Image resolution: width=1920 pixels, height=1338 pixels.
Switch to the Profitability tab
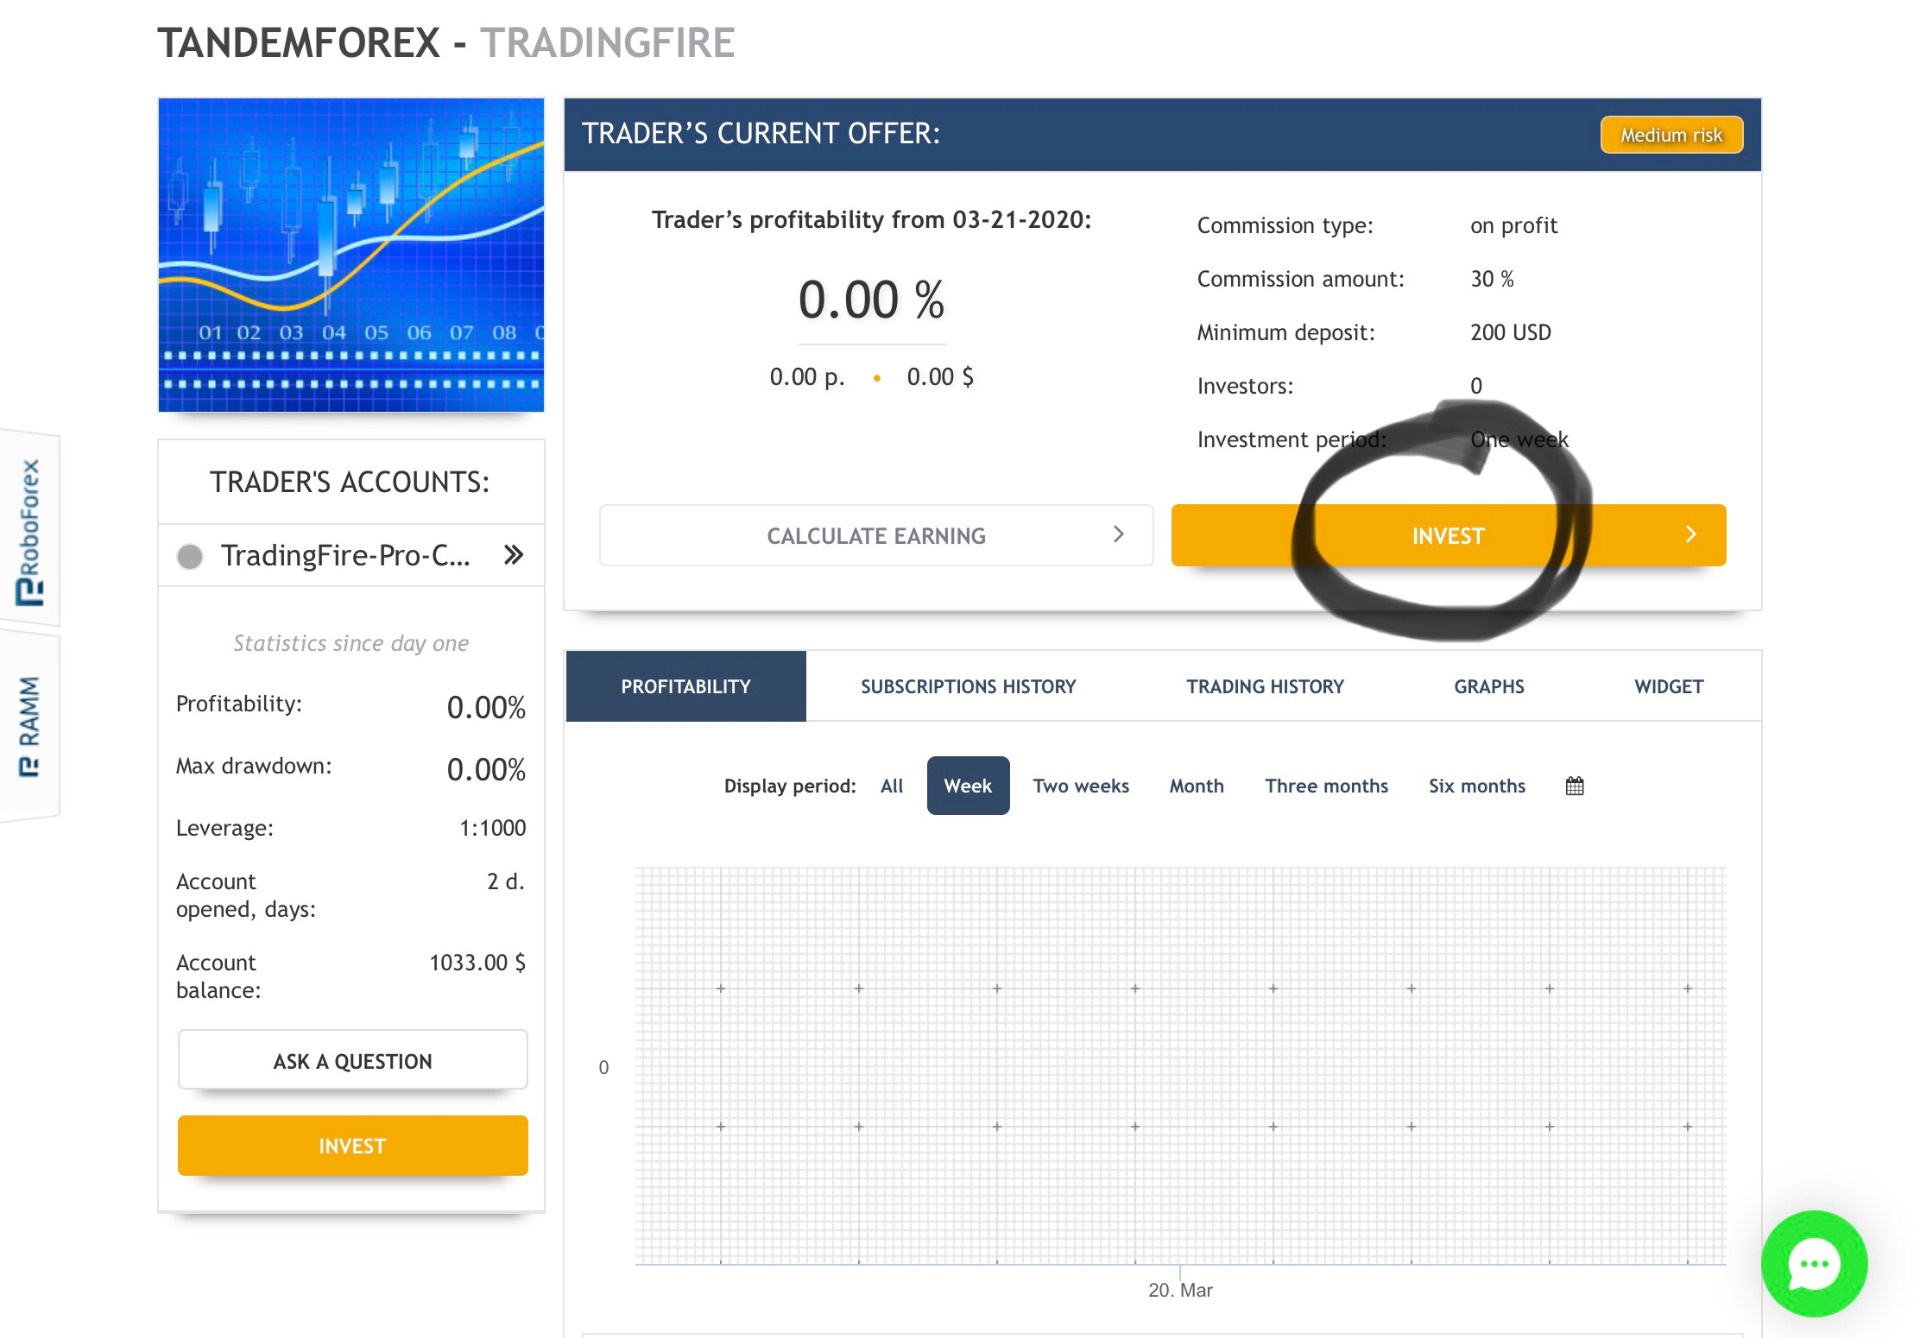pyautogui.click(x=686, y=687)
